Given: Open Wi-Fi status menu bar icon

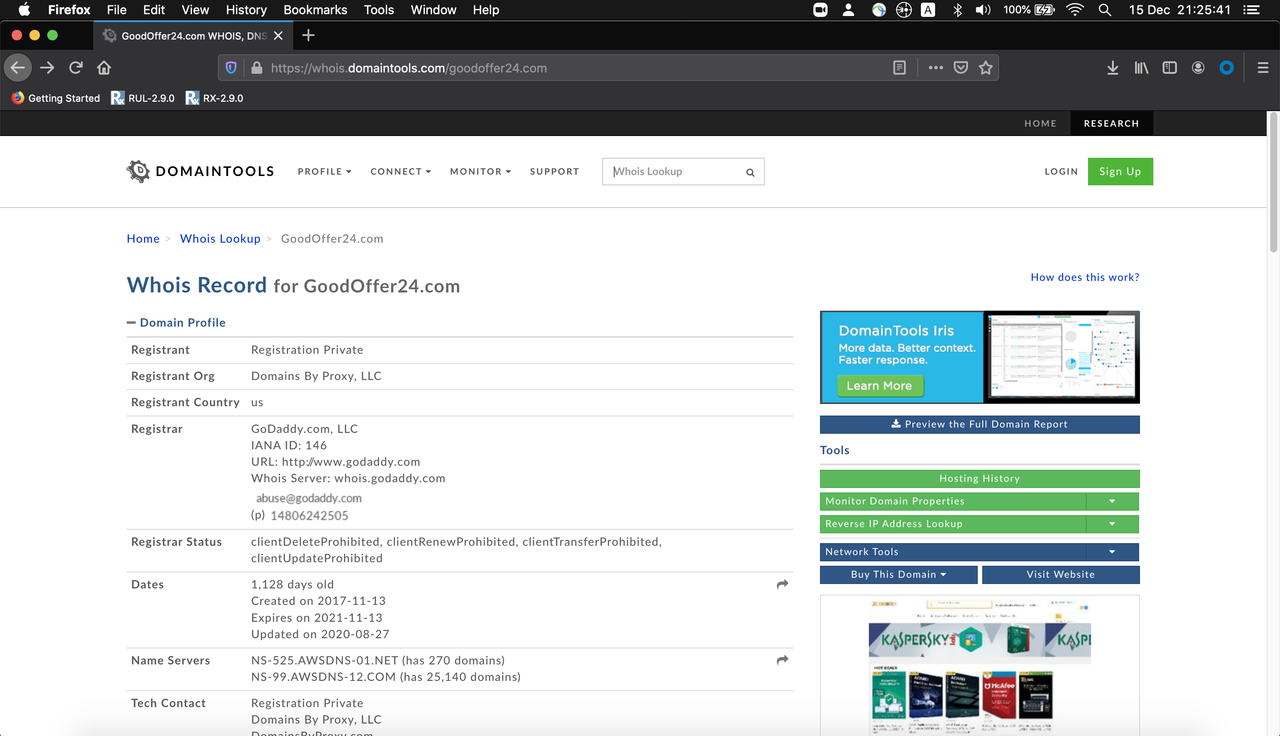Looking at the screenshot, I should click(1075, 10).
